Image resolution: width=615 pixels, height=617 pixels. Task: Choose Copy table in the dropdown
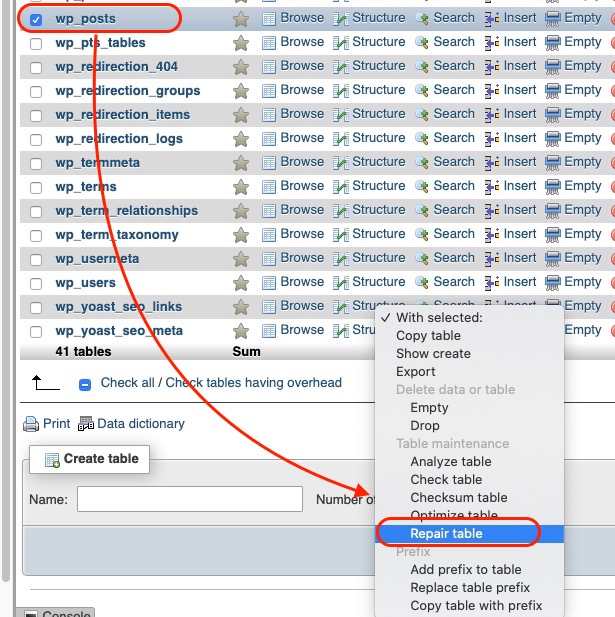pos(469,336)
